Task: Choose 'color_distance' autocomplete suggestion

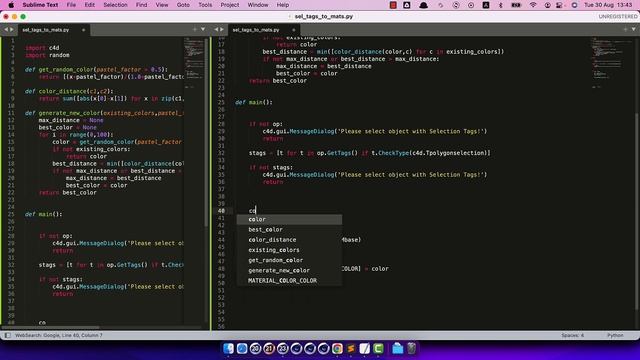Action: coord(289,240)
